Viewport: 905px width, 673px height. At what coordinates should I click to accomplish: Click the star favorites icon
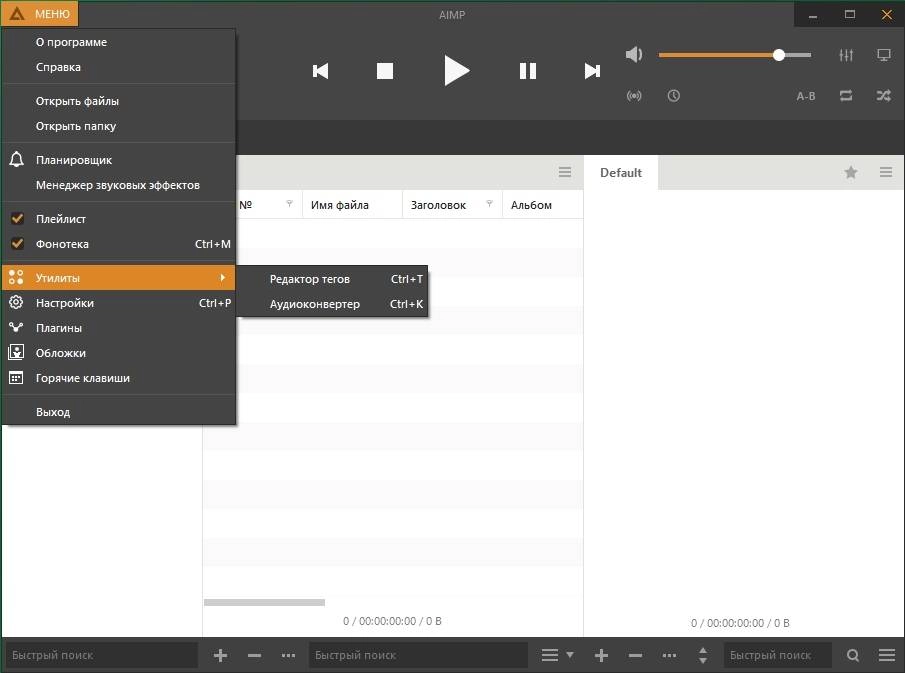tap(850, 172)
